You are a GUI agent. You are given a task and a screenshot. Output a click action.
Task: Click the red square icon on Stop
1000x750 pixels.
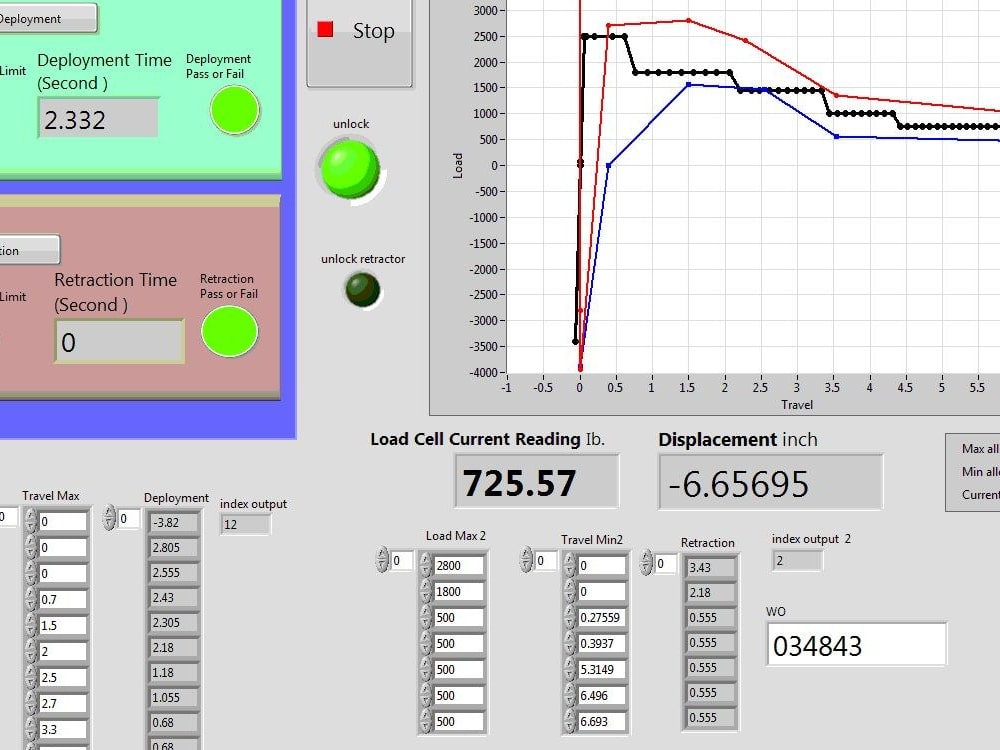tap(325, 29)
